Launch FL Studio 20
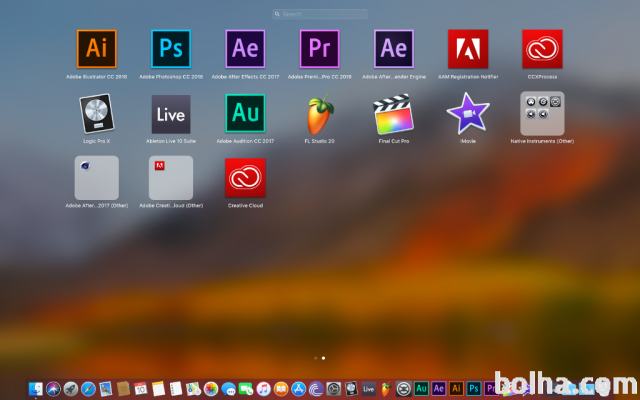Viewport: 640px width, 400px height. click(x=320, y=114)
